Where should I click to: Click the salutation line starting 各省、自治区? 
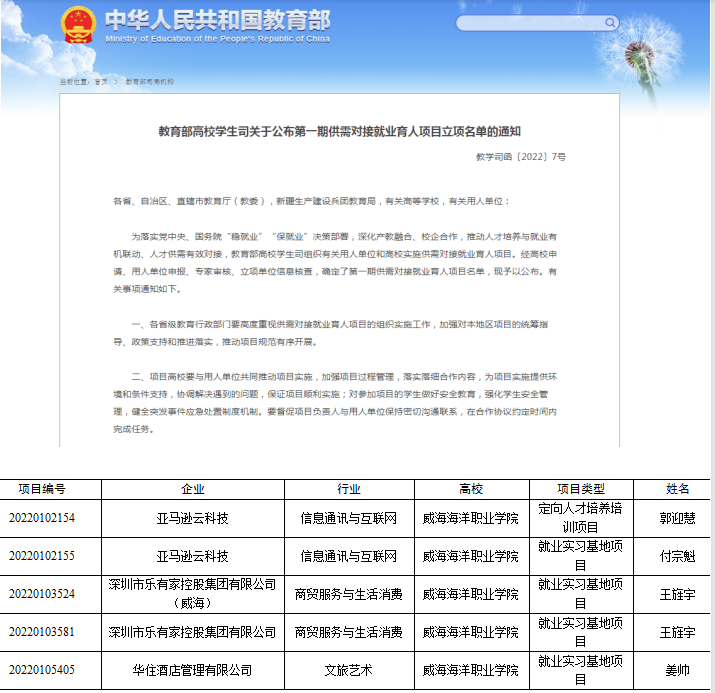[x=311, y=201]
